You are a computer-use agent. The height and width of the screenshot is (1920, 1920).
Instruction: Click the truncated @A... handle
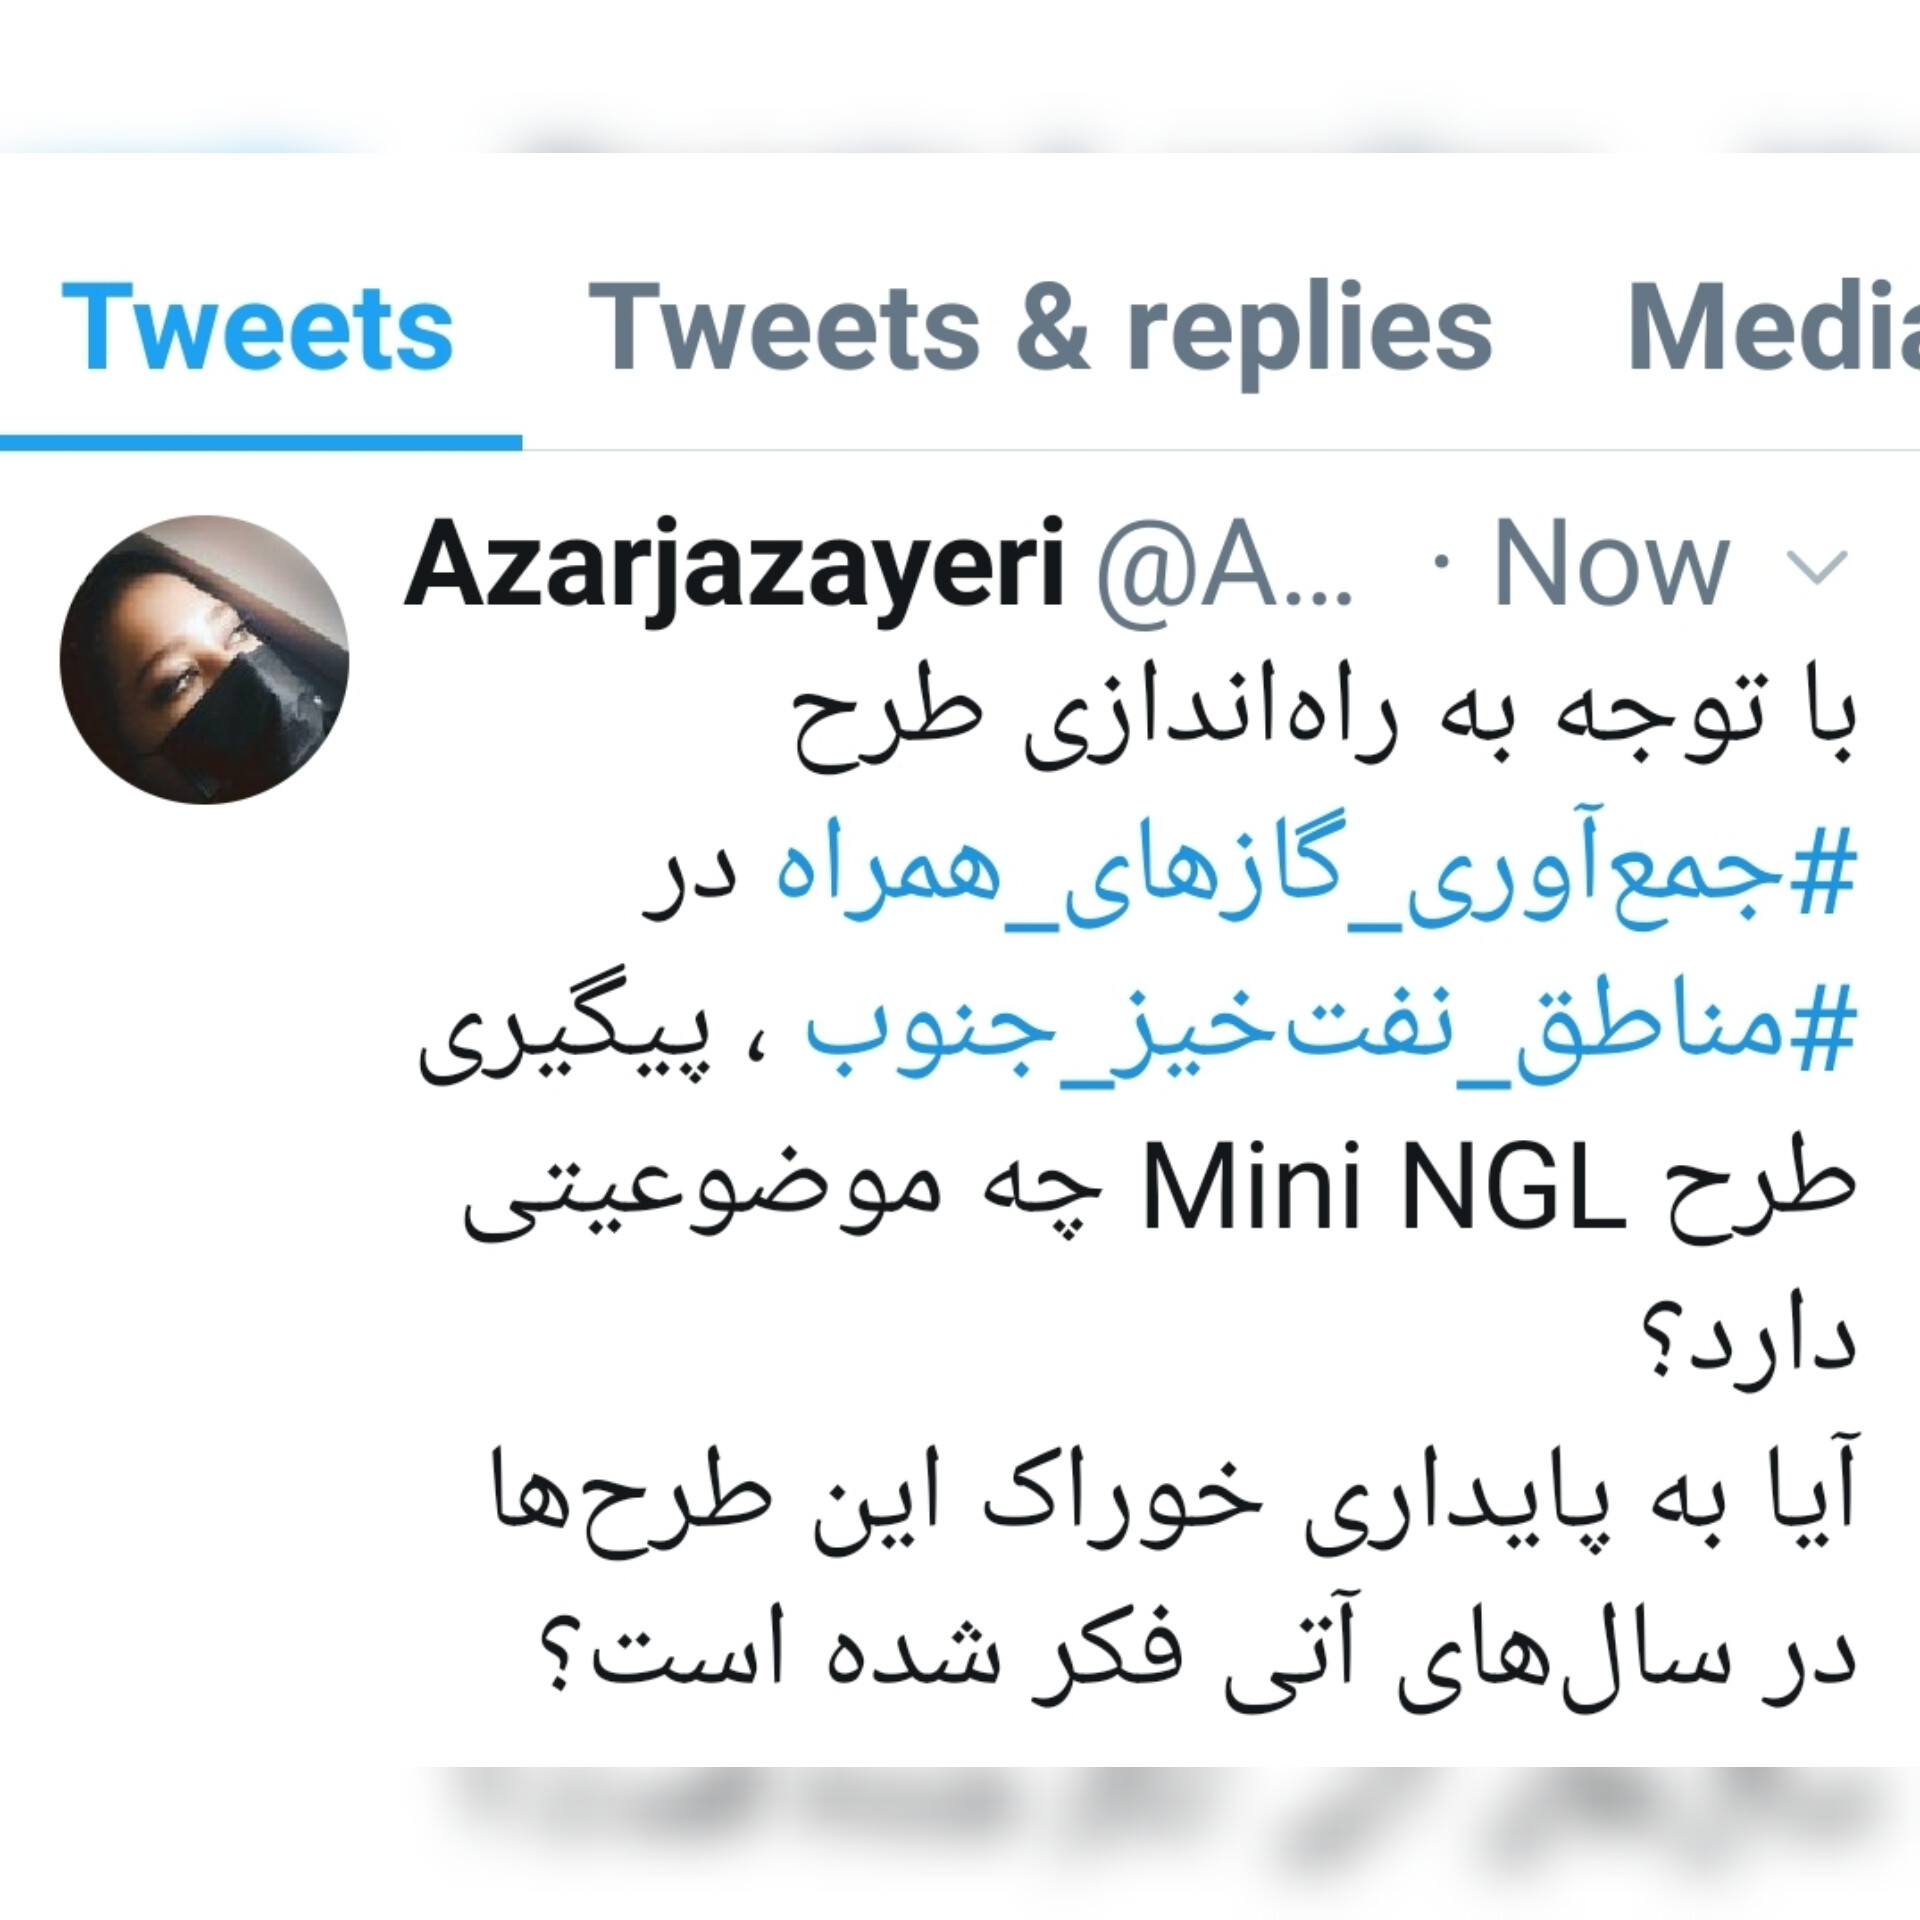1225,566
